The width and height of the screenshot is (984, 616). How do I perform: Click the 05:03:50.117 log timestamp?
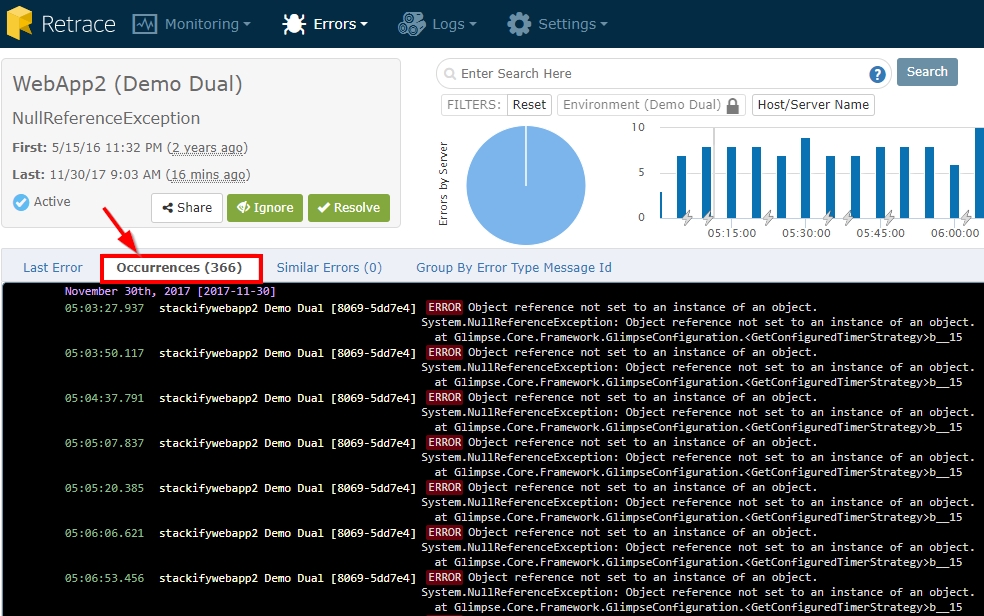[104, 353]
